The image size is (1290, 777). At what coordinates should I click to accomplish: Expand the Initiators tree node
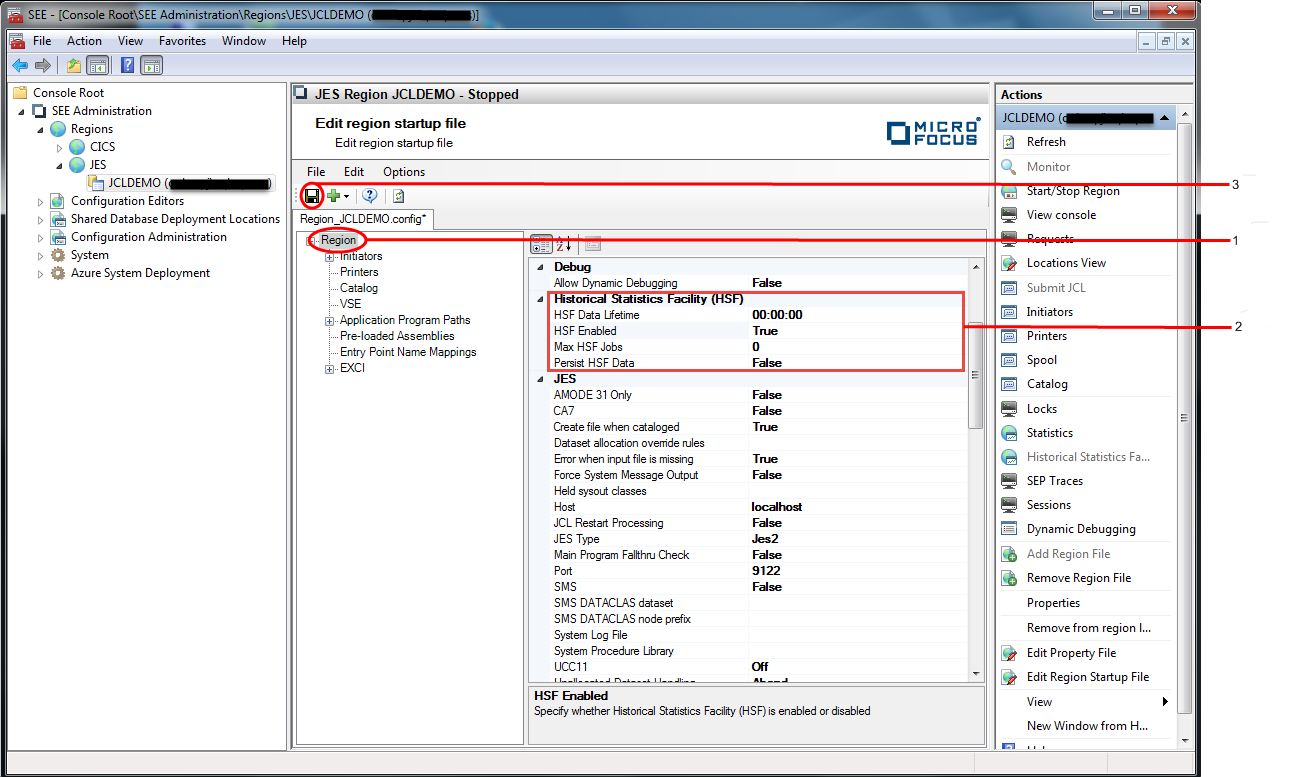point(329,257)
